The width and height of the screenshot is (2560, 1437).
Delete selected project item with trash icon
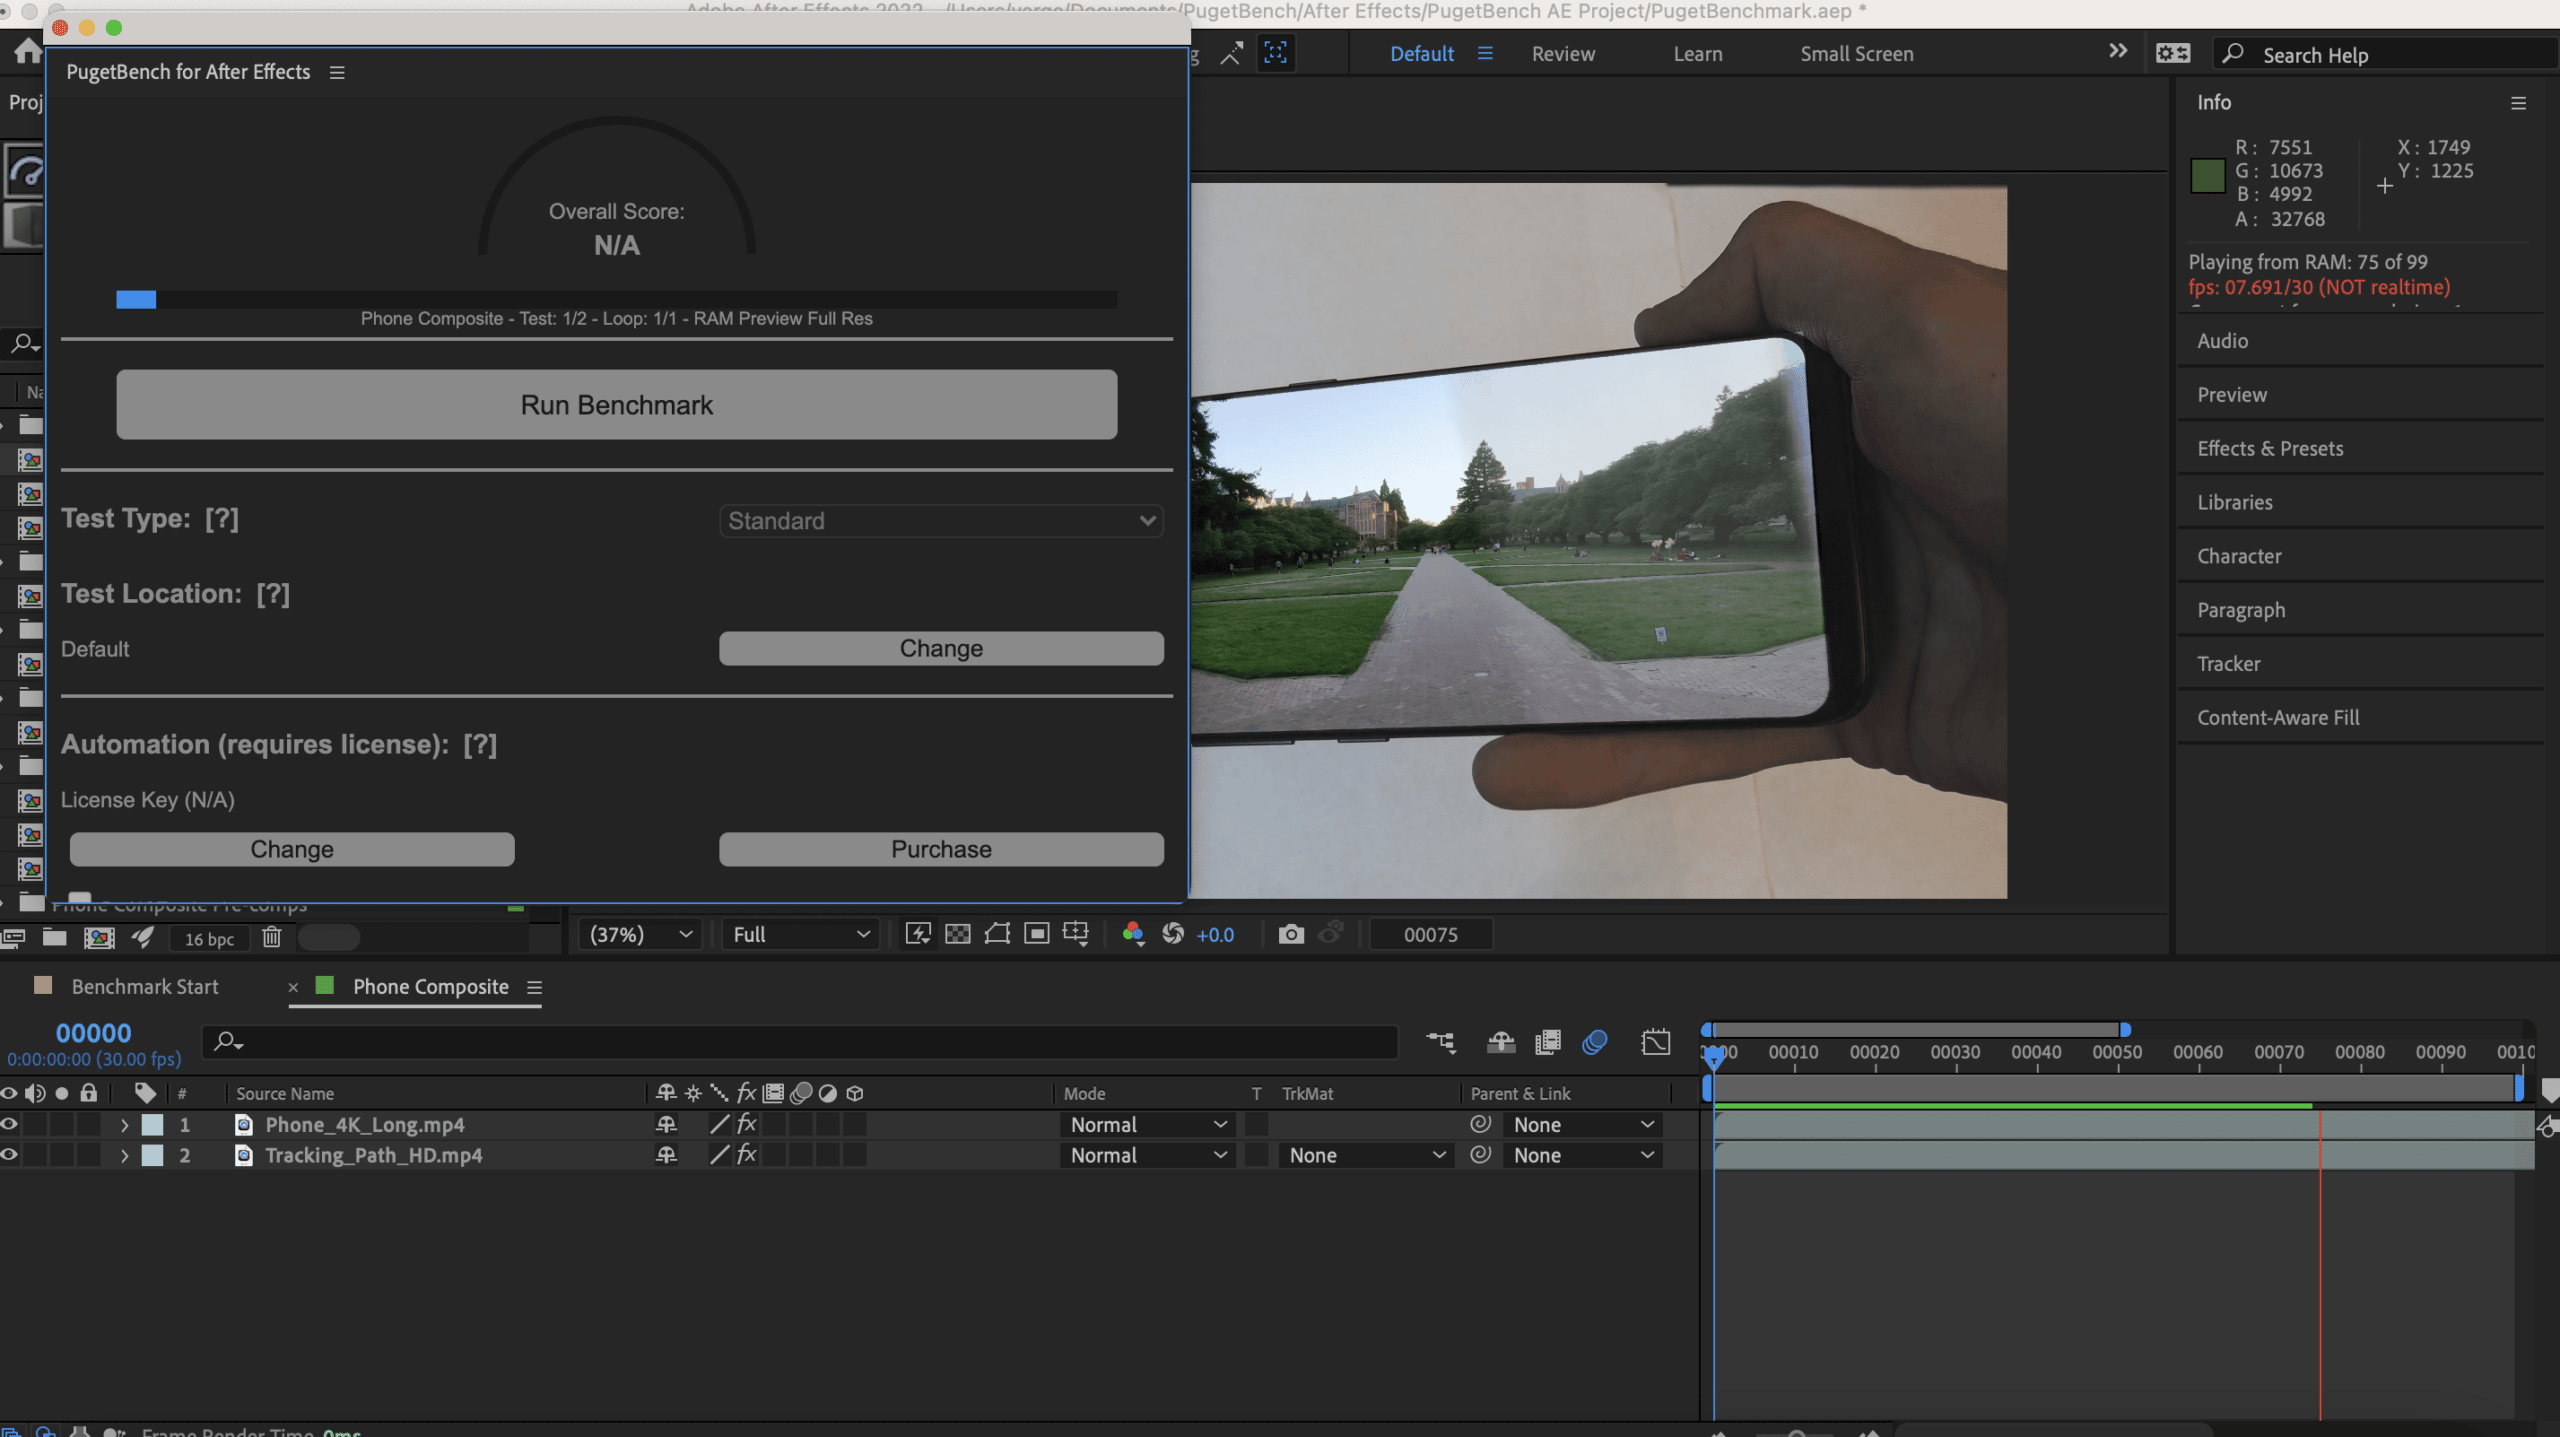coord(271,938)
